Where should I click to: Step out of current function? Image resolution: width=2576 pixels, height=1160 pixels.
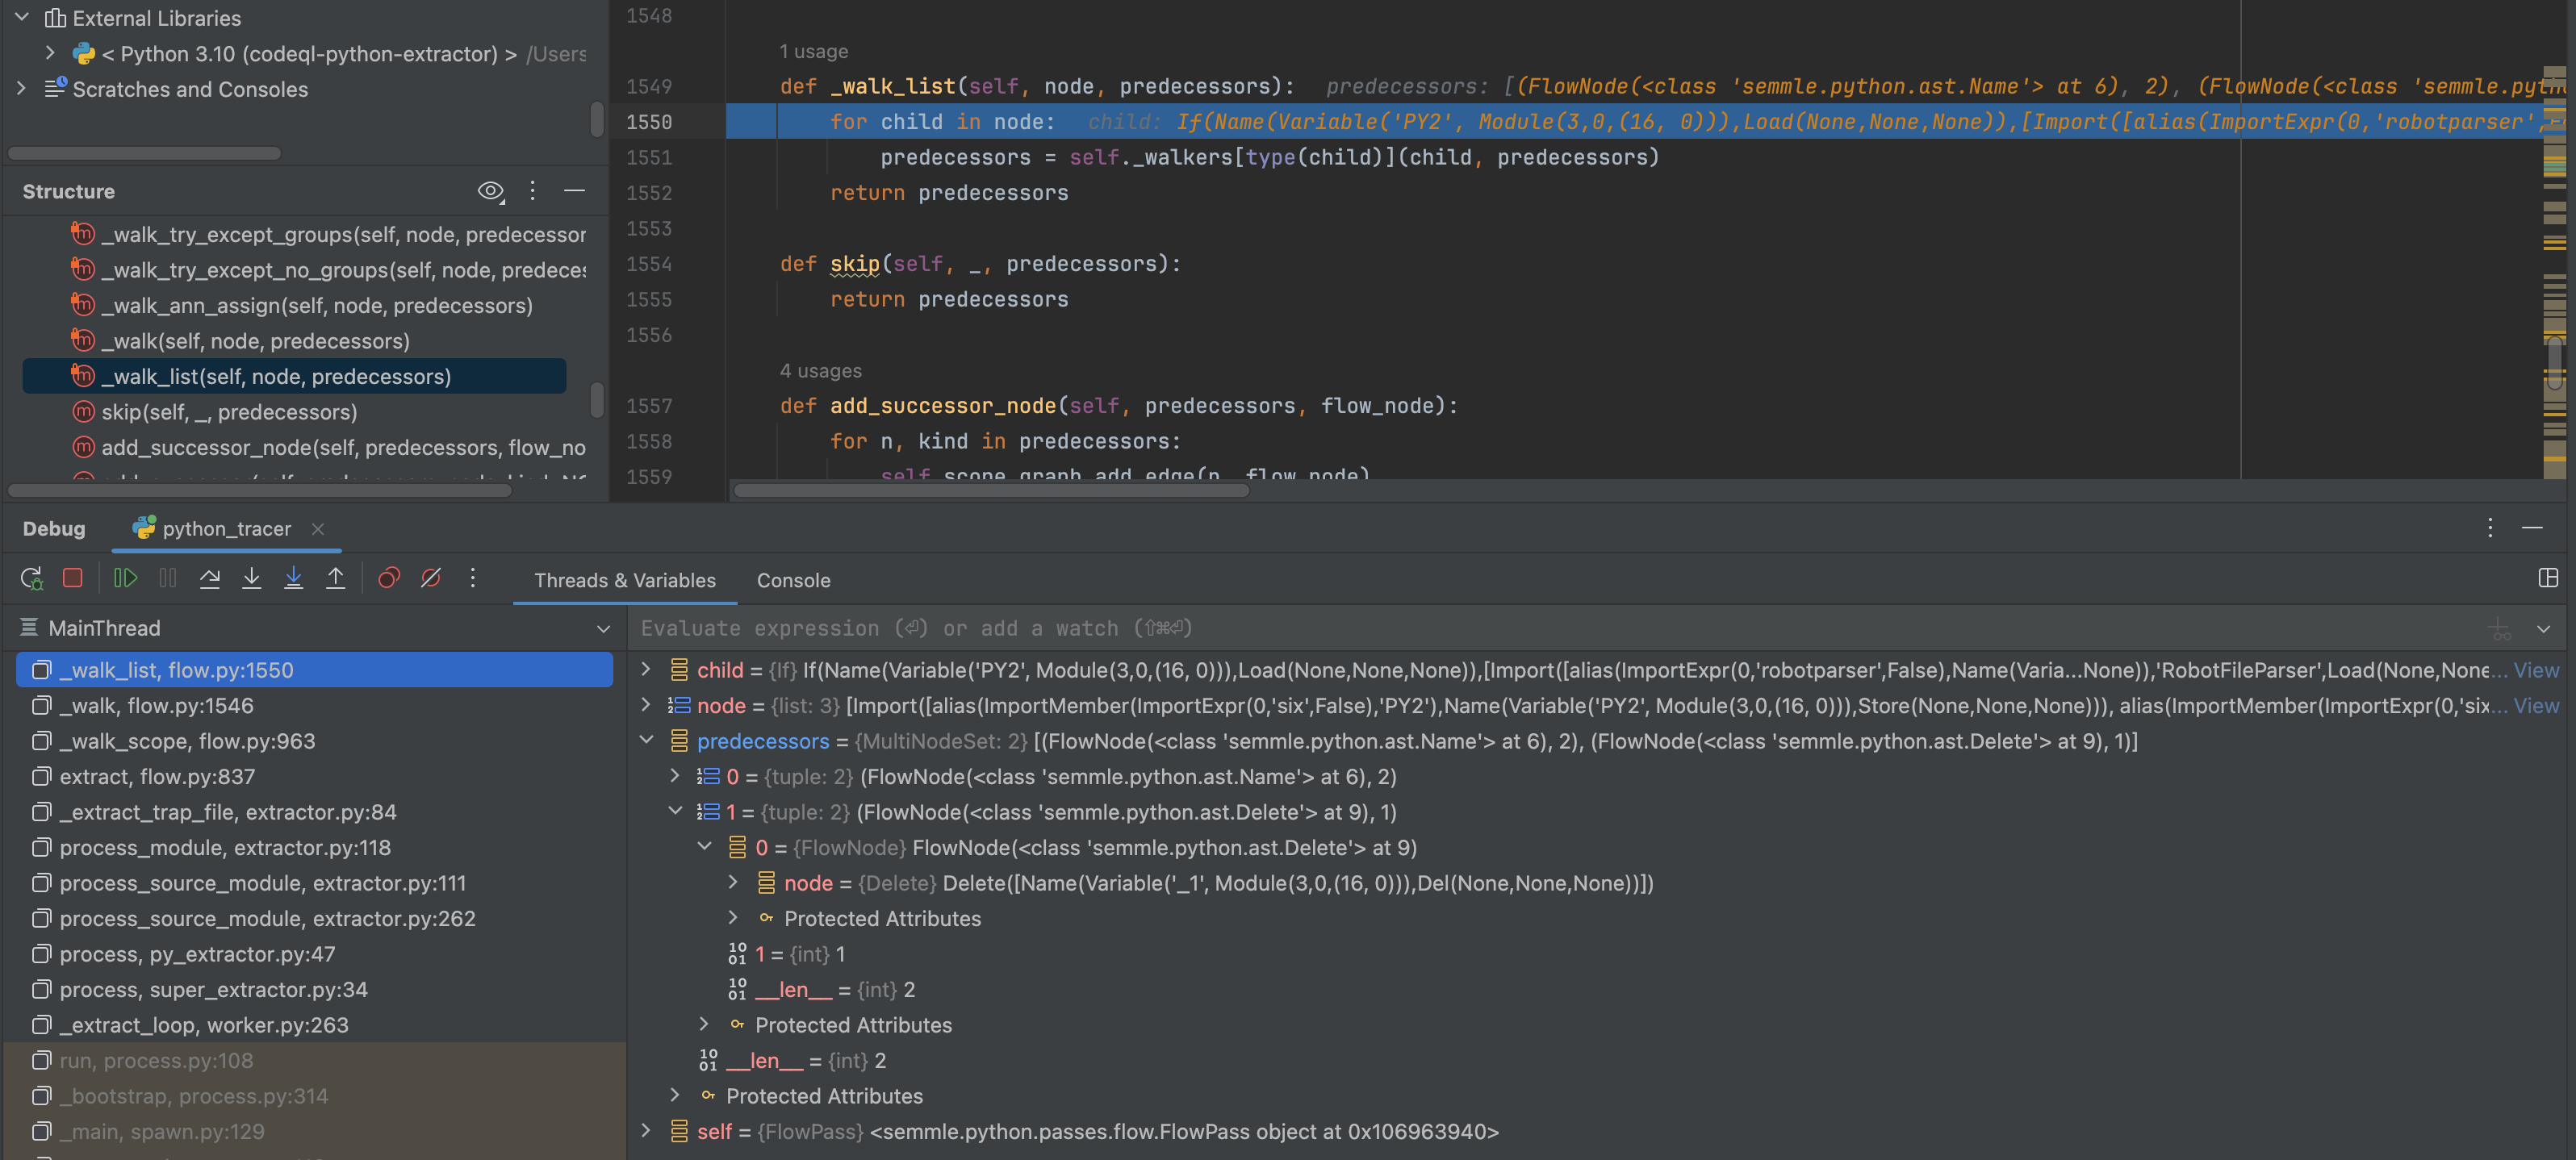tap(336, 578)
